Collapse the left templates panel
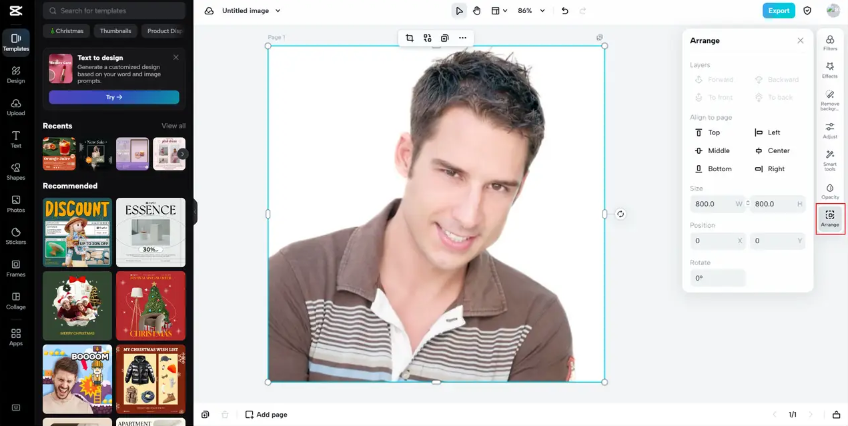The image size is (848, 426). pos(195,211)
